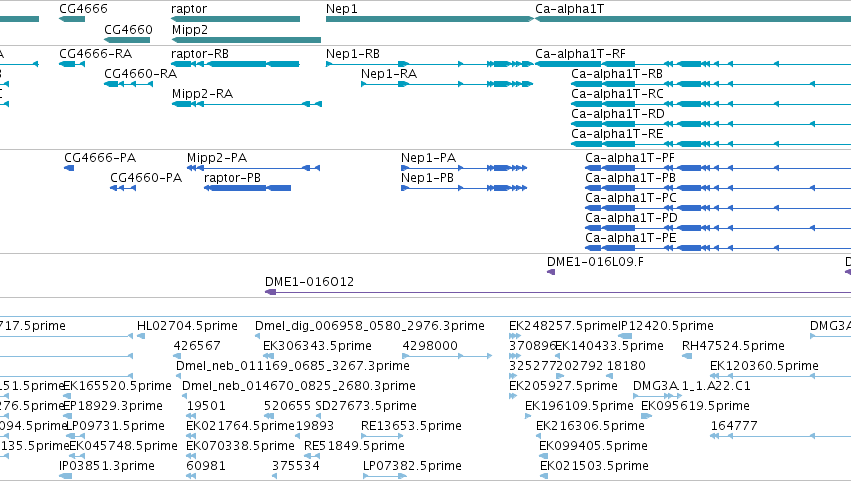
Task: Select the Ca-alpha1T gene label
Action: coord(569,9)
